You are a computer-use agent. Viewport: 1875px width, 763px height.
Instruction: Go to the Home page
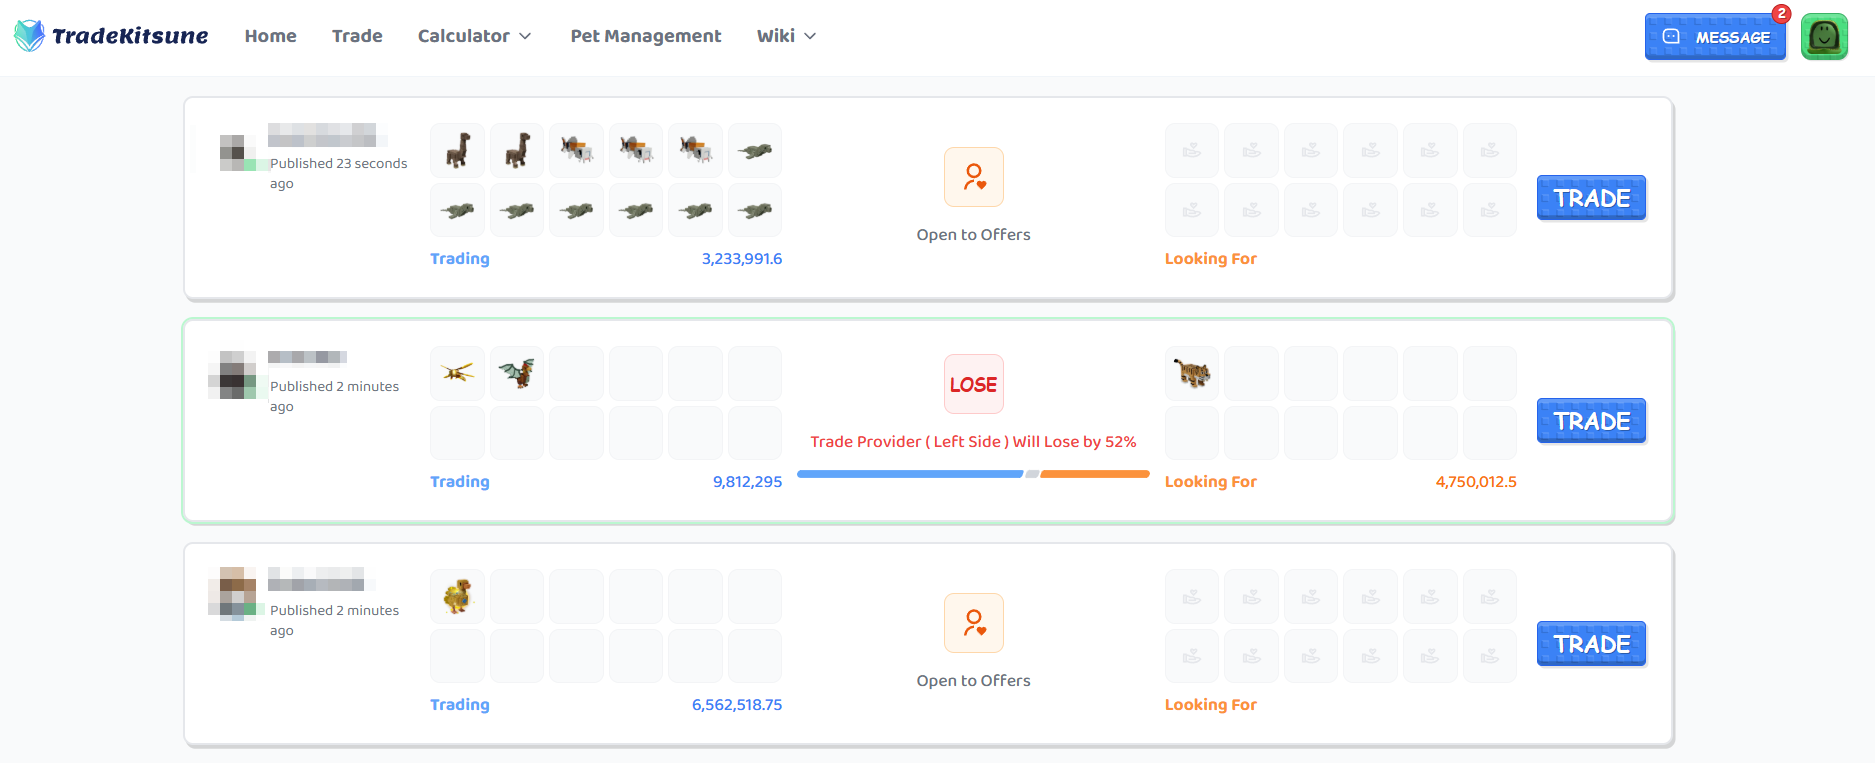[x=270, y=36]
